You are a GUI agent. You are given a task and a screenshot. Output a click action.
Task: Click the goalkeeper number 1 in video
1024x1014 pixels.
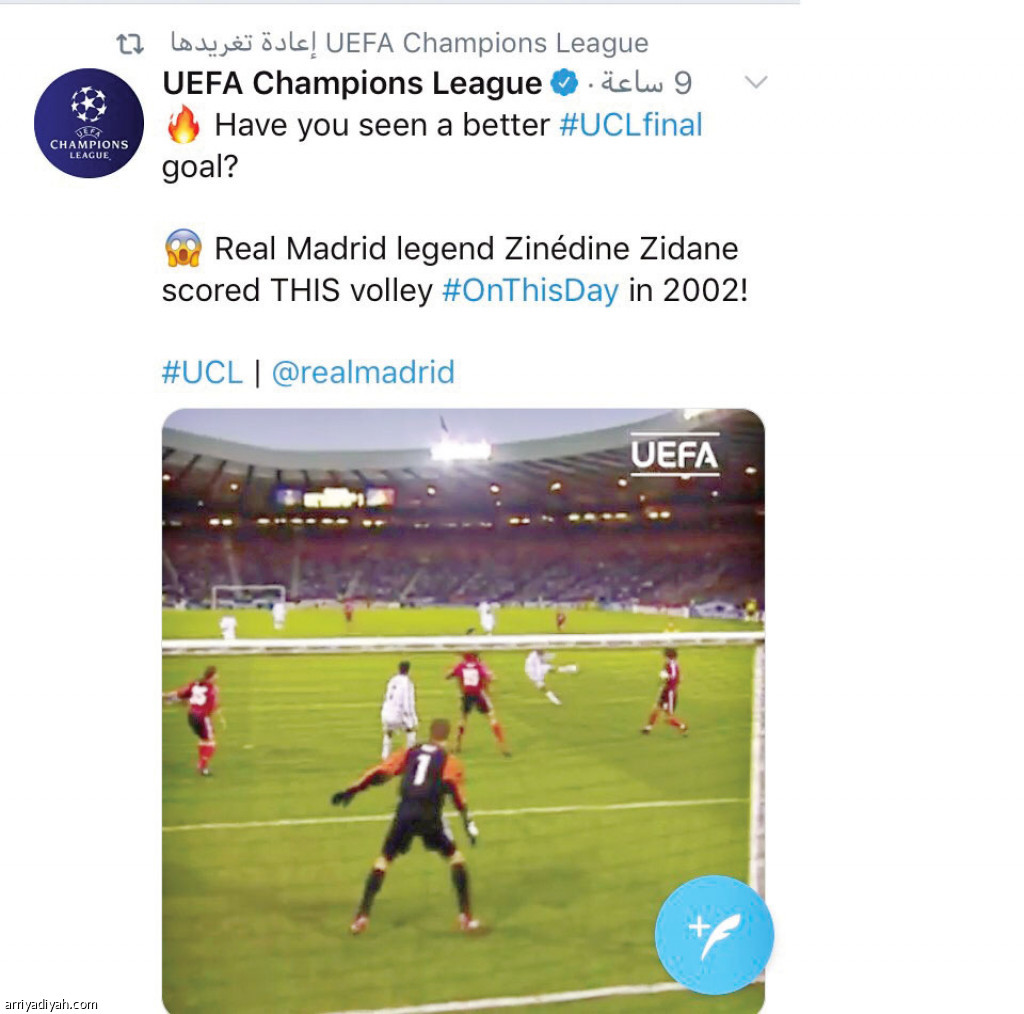coord(422,769)
